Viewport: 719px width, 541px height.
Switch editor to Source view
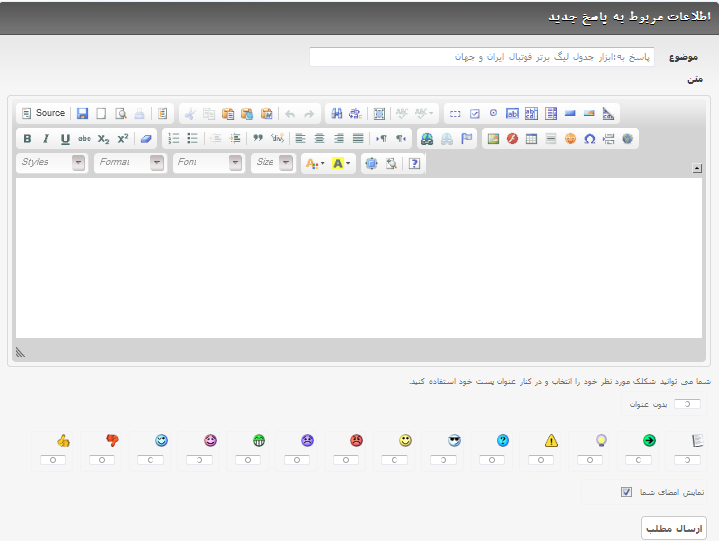pos(43,114)
